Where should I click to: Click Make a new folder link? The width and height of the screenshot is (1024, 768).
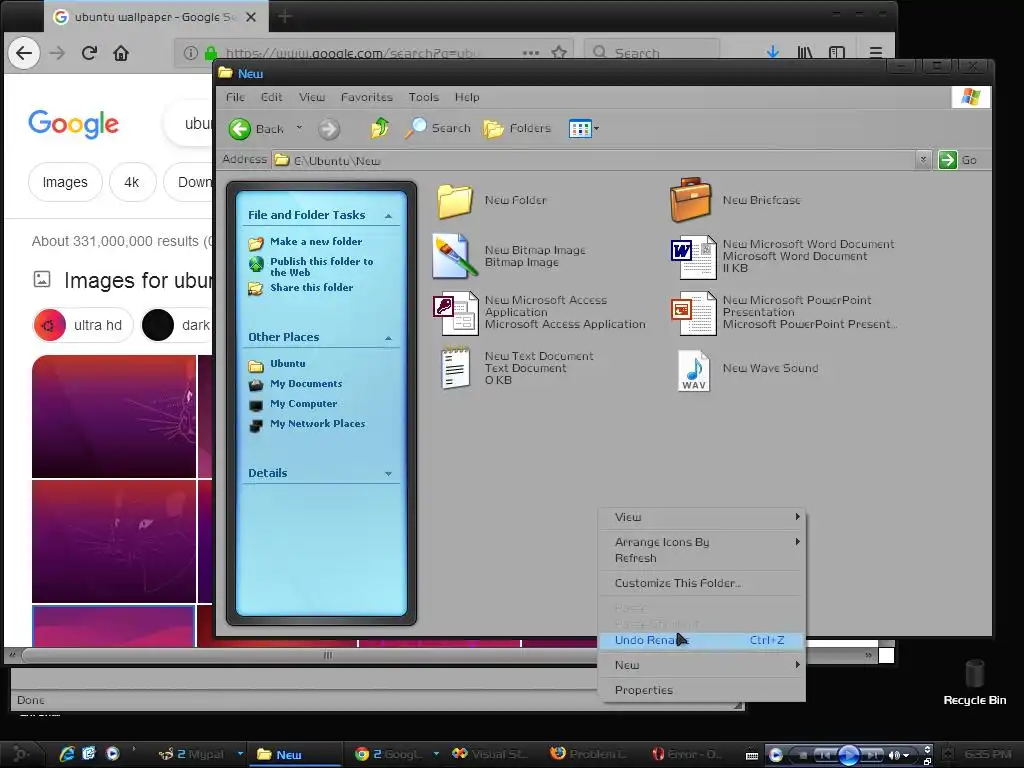316,242
